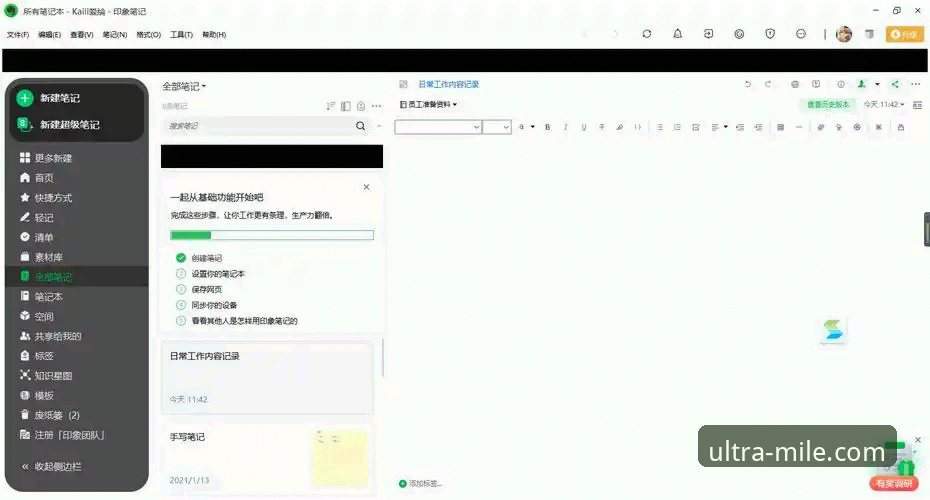The image size is (930, 500).
Task: Click the 新建笔记 green plus button
Action: [x=24, y=98]
